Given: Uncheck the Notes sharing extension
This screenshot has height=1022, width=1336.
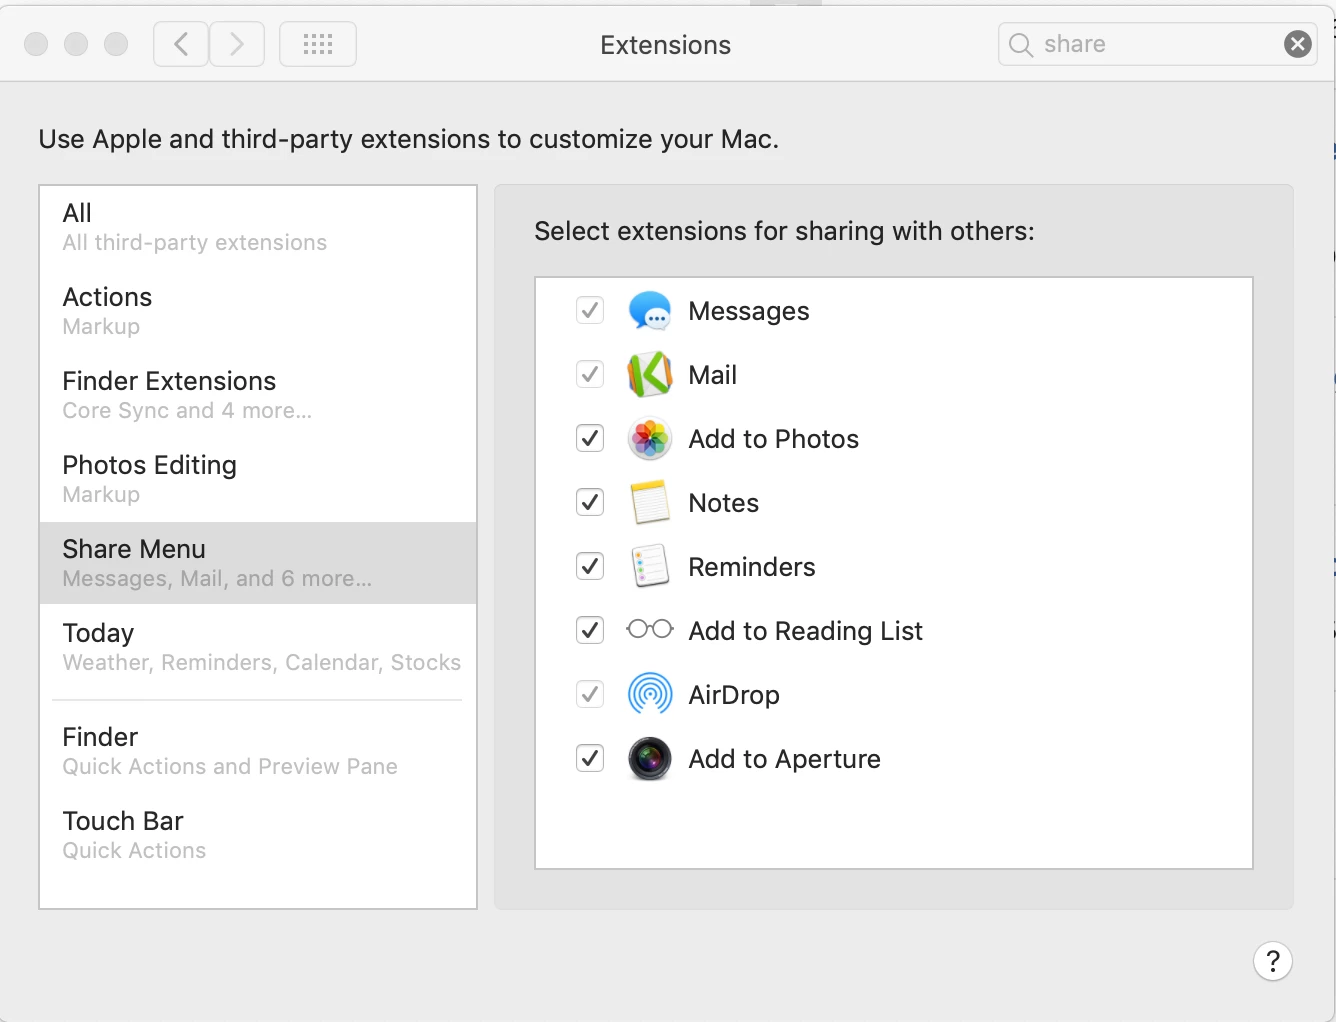Looking at the screenshot, I should coord(590,502).
